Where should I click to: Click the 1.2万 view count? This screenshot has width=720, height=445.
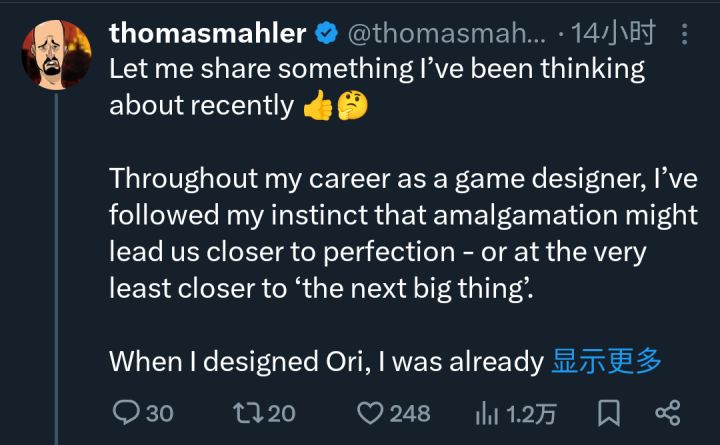(532, 413)
